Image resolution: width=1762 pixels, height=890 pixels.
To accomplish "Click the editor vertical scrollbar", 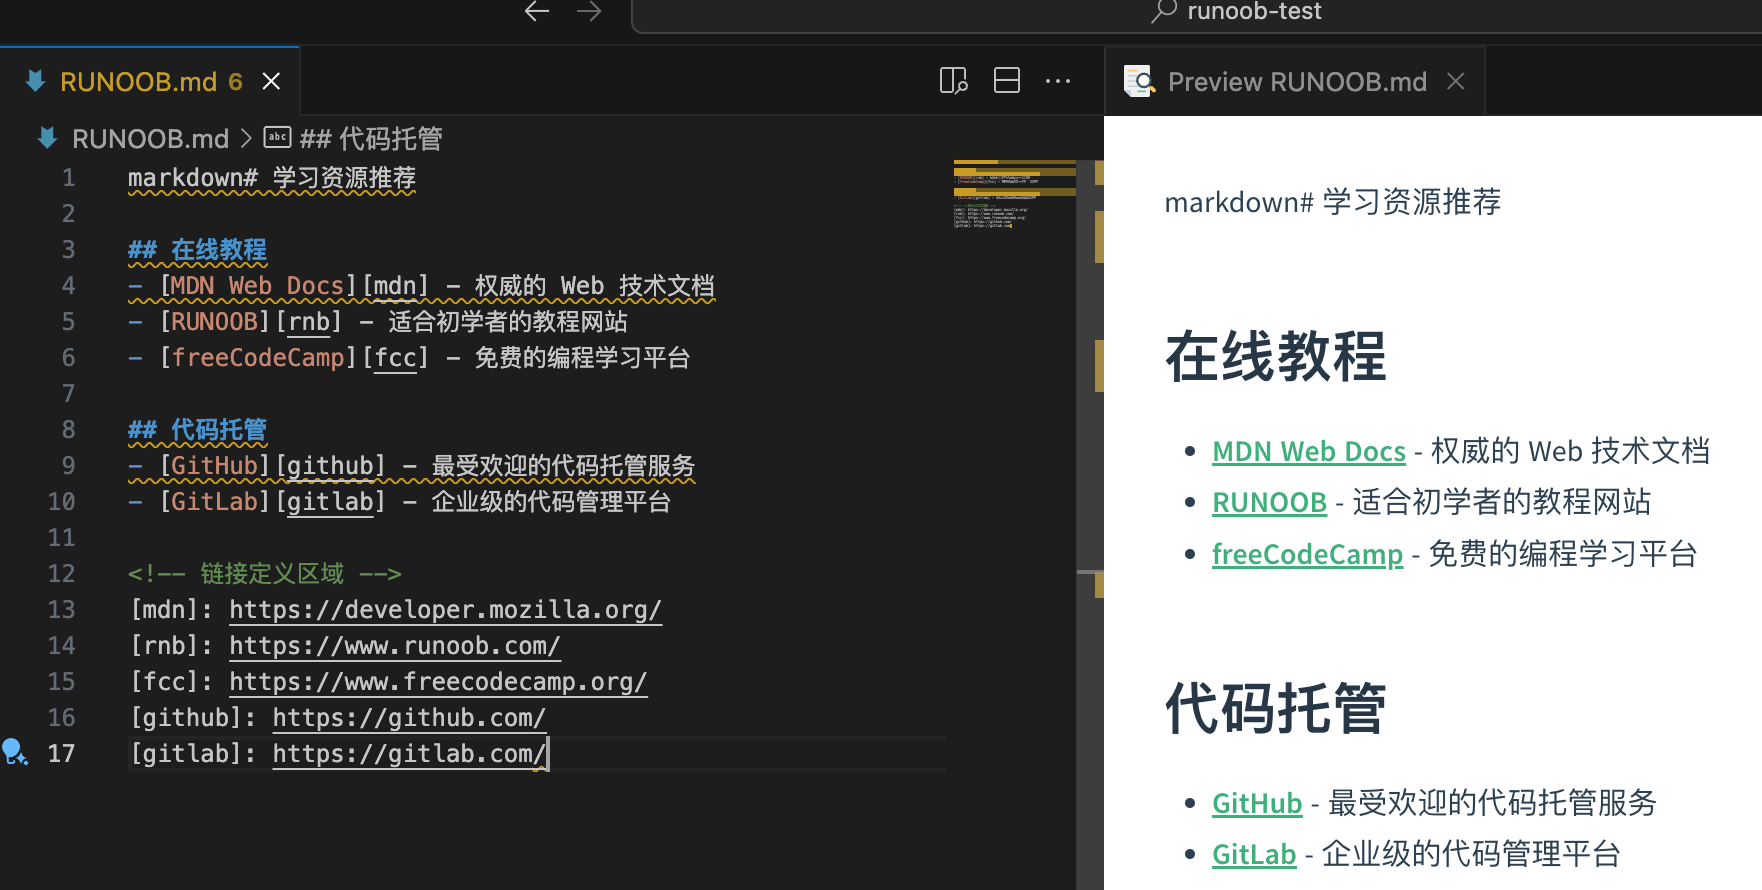I will tap(1089, 400).
